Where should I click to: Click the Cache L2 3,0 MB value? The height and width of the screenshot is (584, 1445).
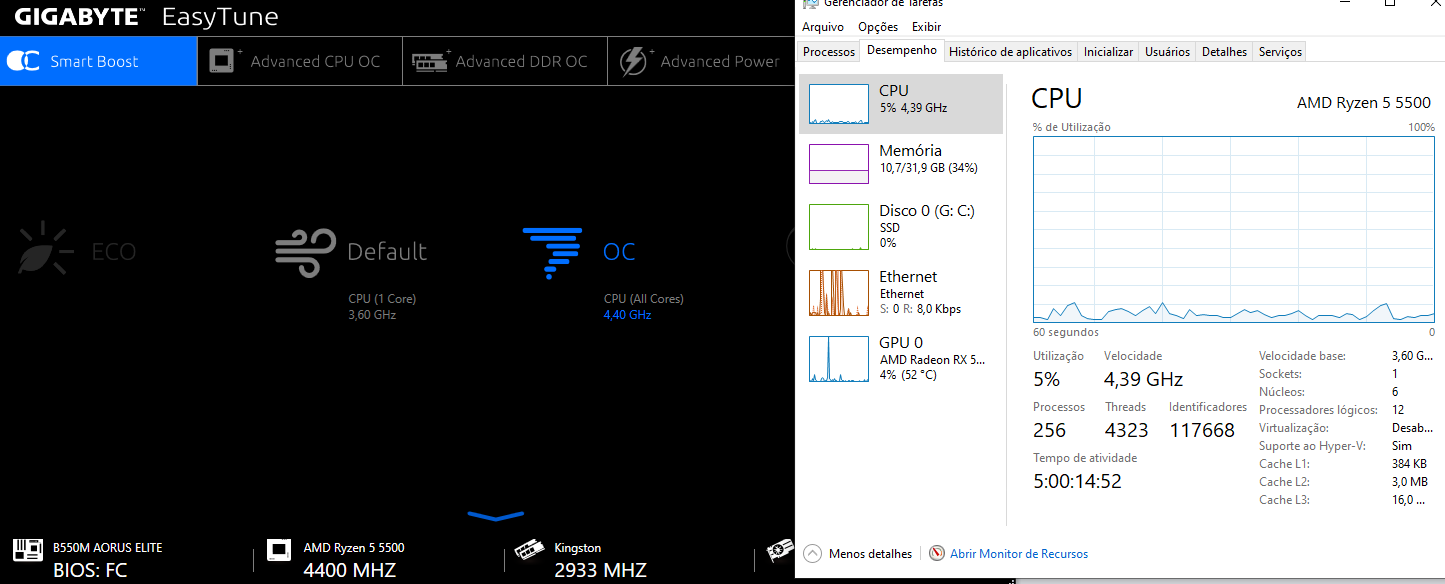click(1410, 482)
